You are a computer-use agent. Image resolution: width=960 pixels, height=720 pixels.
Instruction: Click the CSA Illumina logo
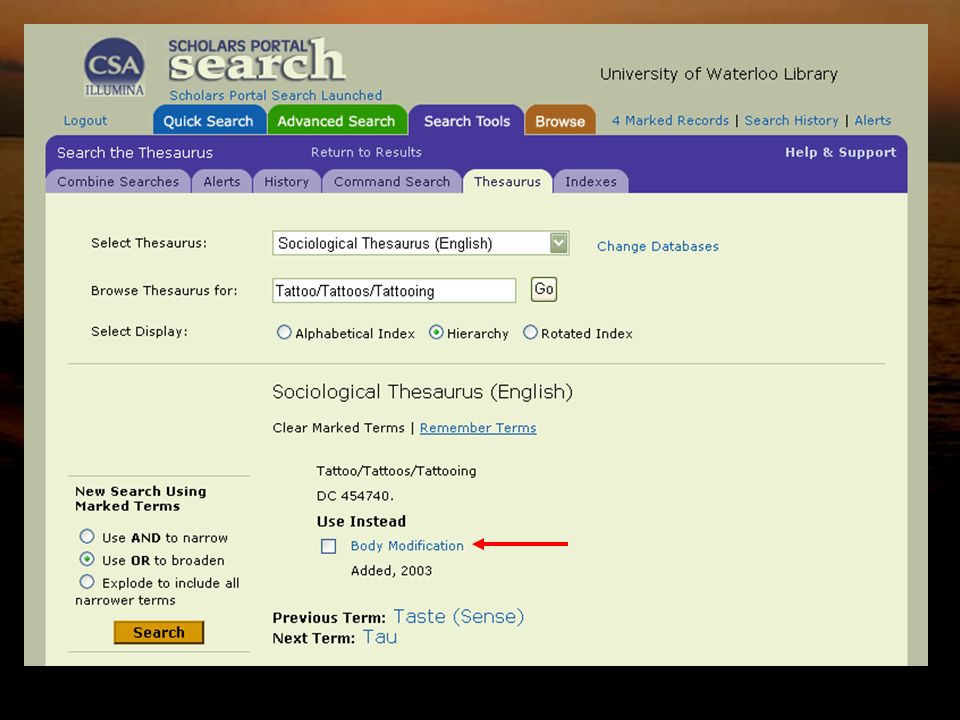point(114,67)
